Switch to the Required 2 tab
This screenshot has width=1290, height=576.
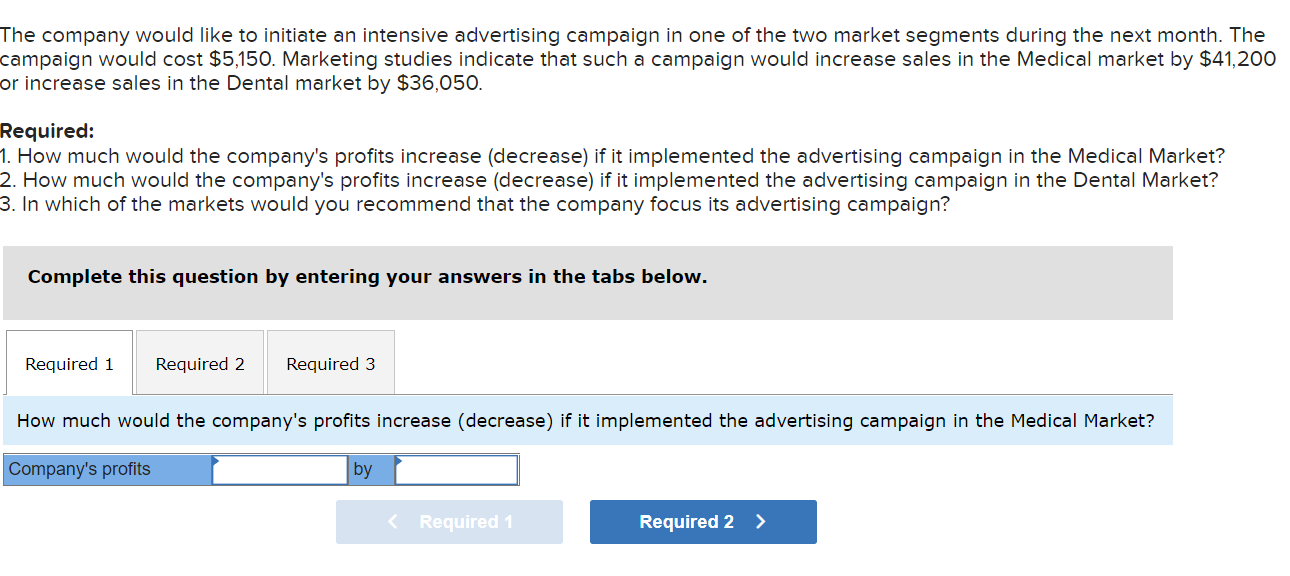click(x=198, y=363)
